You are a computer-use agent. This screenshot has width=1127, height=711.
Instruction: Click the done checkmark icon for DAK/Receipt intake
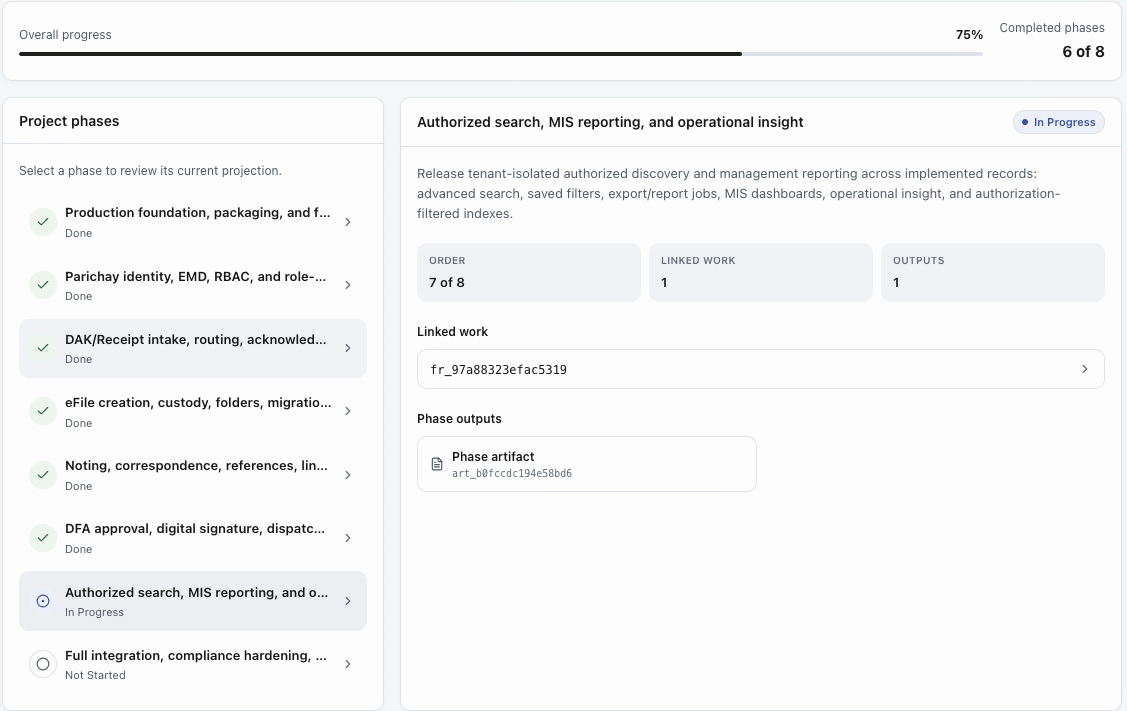[x=43, y=348]
